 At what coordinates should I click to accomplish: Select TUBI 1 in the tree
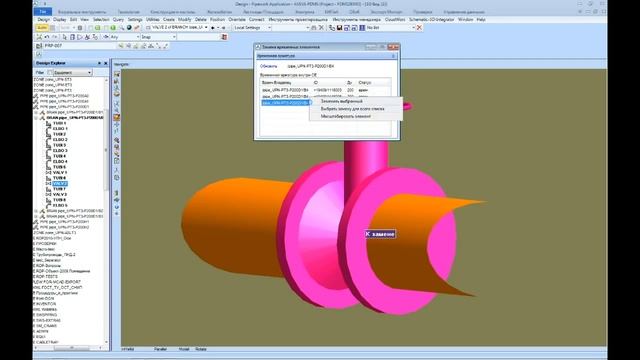pyautogui.click(x=59, y=123)
